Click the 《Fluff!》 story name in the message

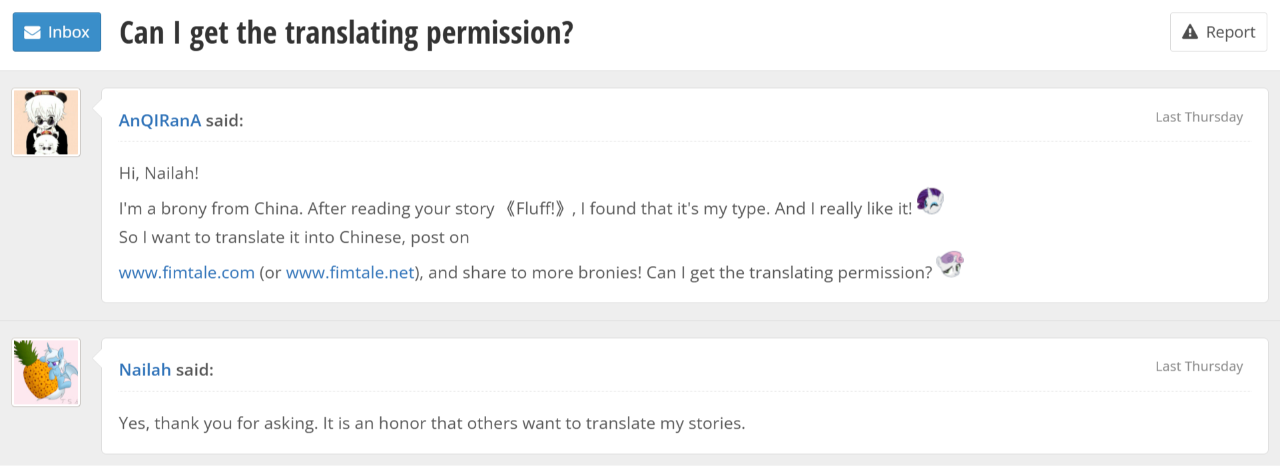point(535,208)
